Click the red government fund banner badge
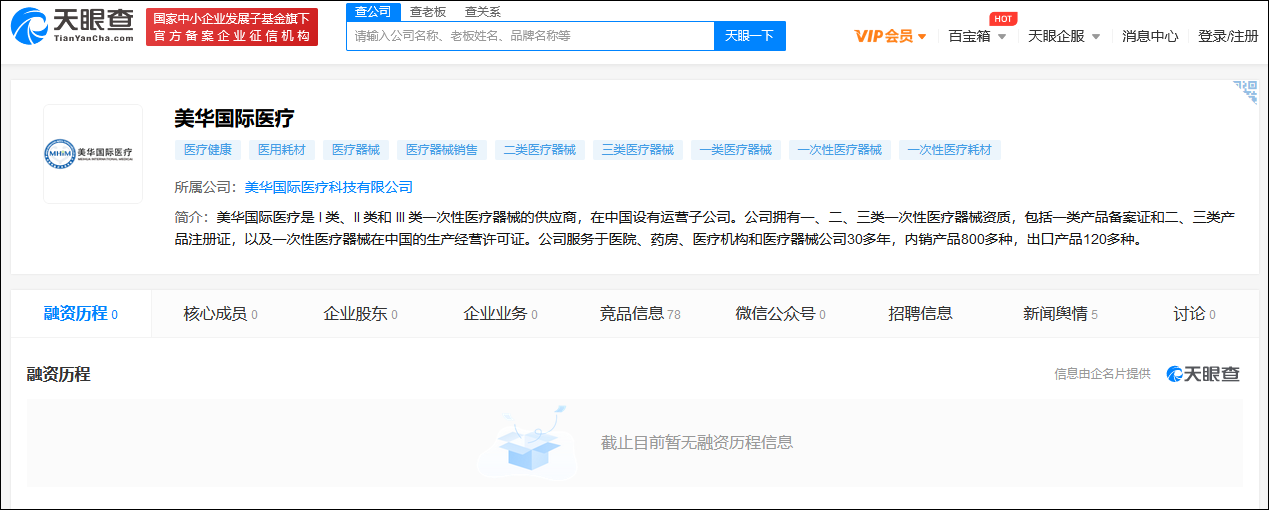This screenshot has height=510, width=1269. click(x=231, y=27)
